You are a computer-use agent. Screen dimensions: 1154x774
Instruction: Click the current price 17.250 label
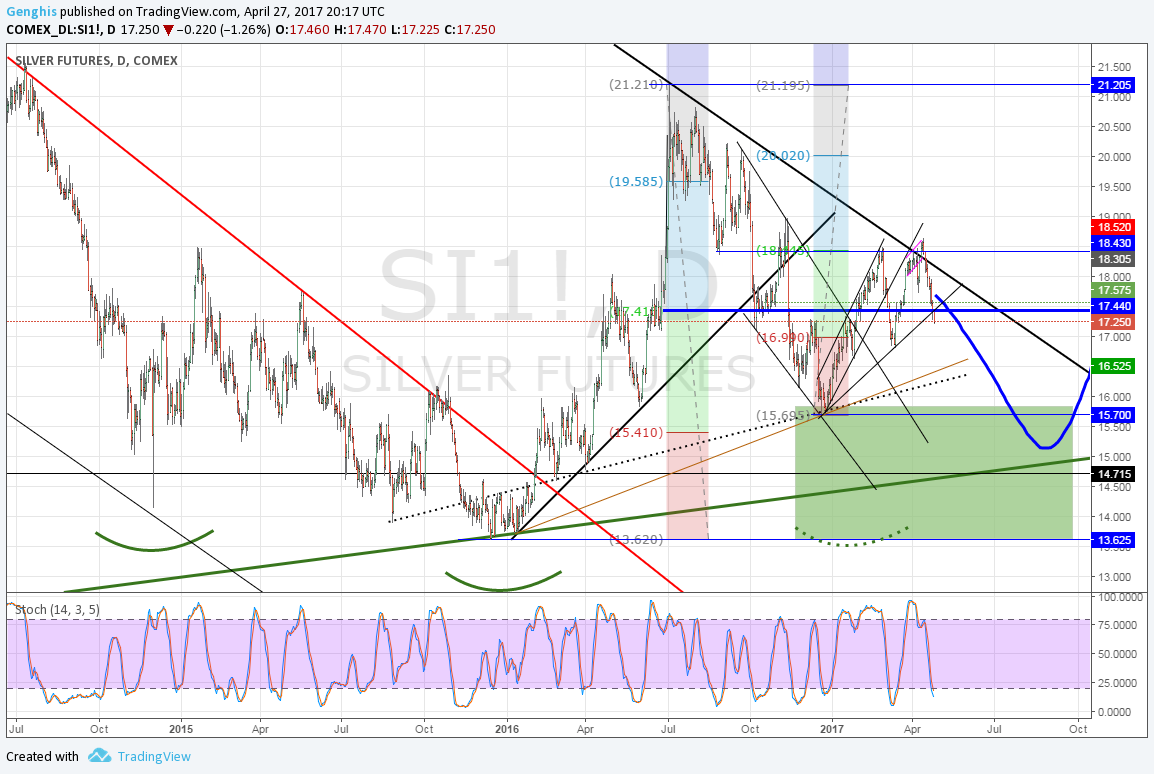[x=1114, y=322]
